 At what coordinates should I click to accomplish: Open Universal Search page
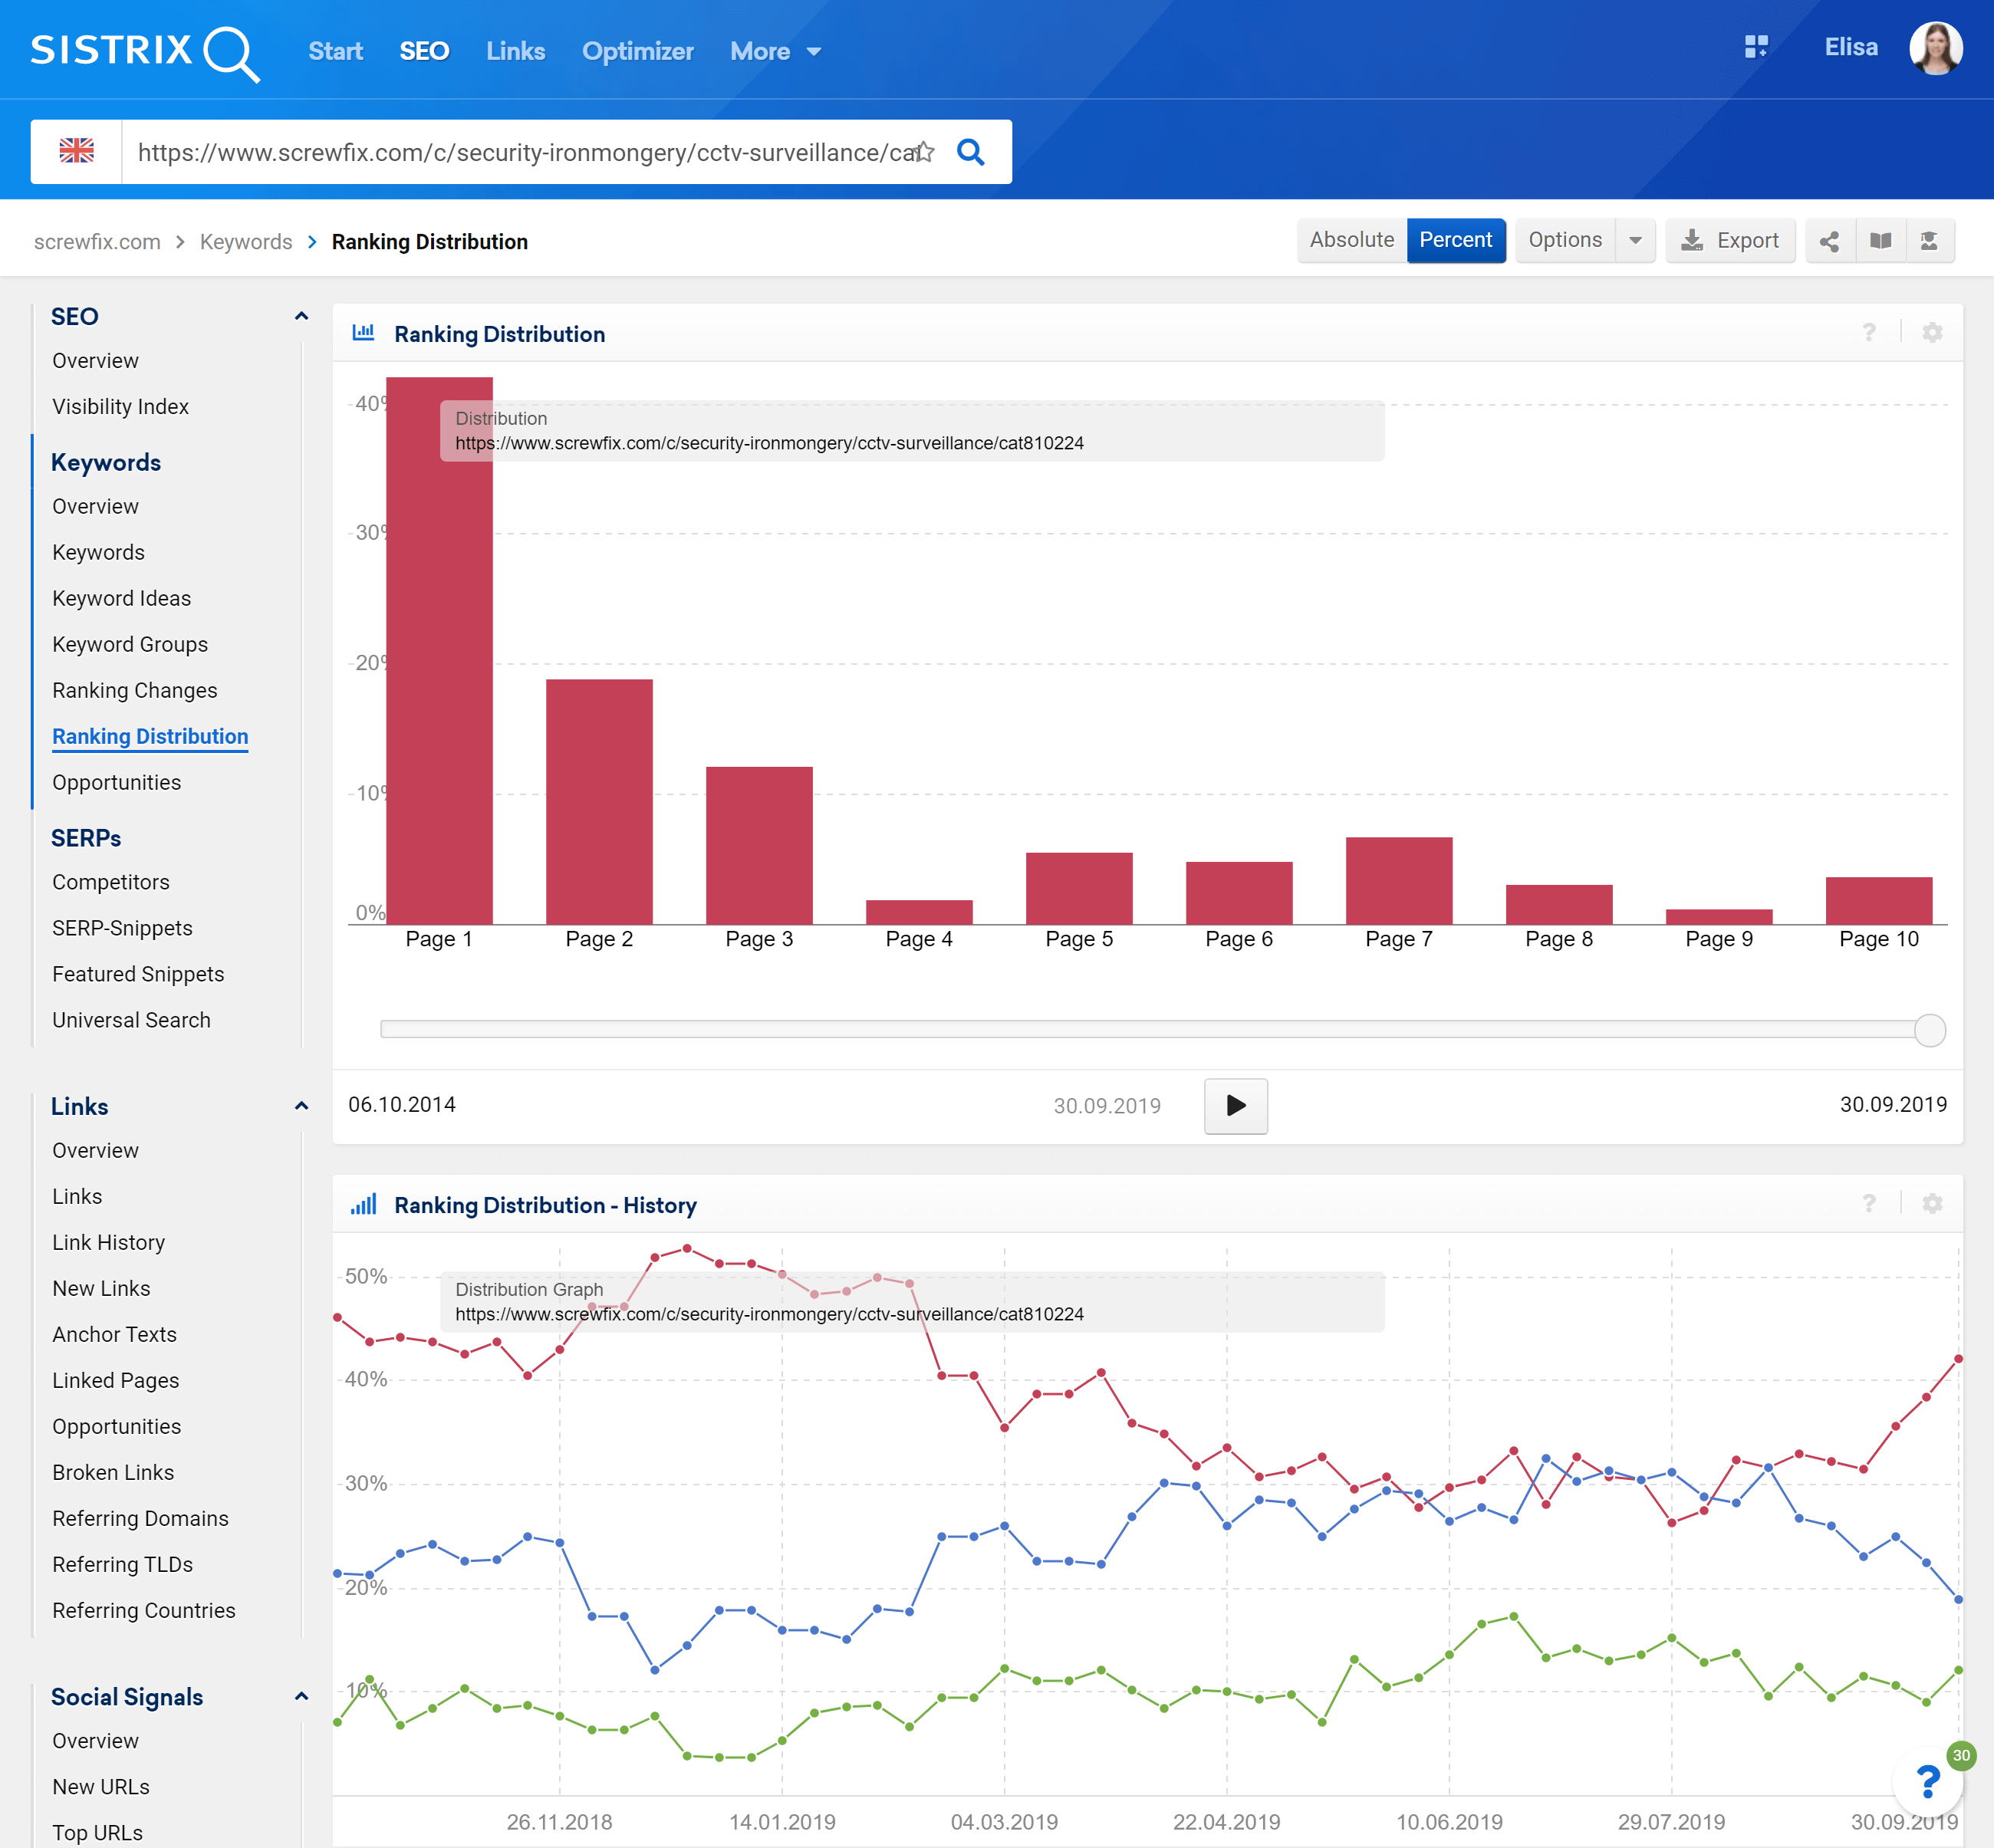[131, 1020]
